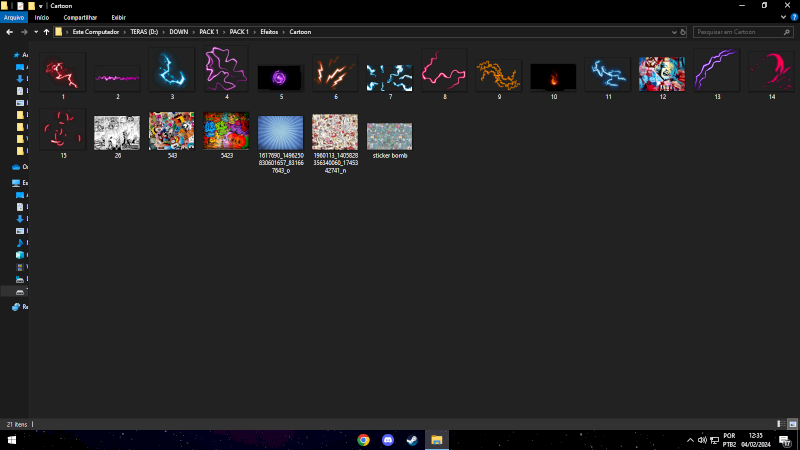The height and width of the screenshot is (450, 800).
Task: Click the Pesquisar em Cartoon search box
Action: (740, 32)
